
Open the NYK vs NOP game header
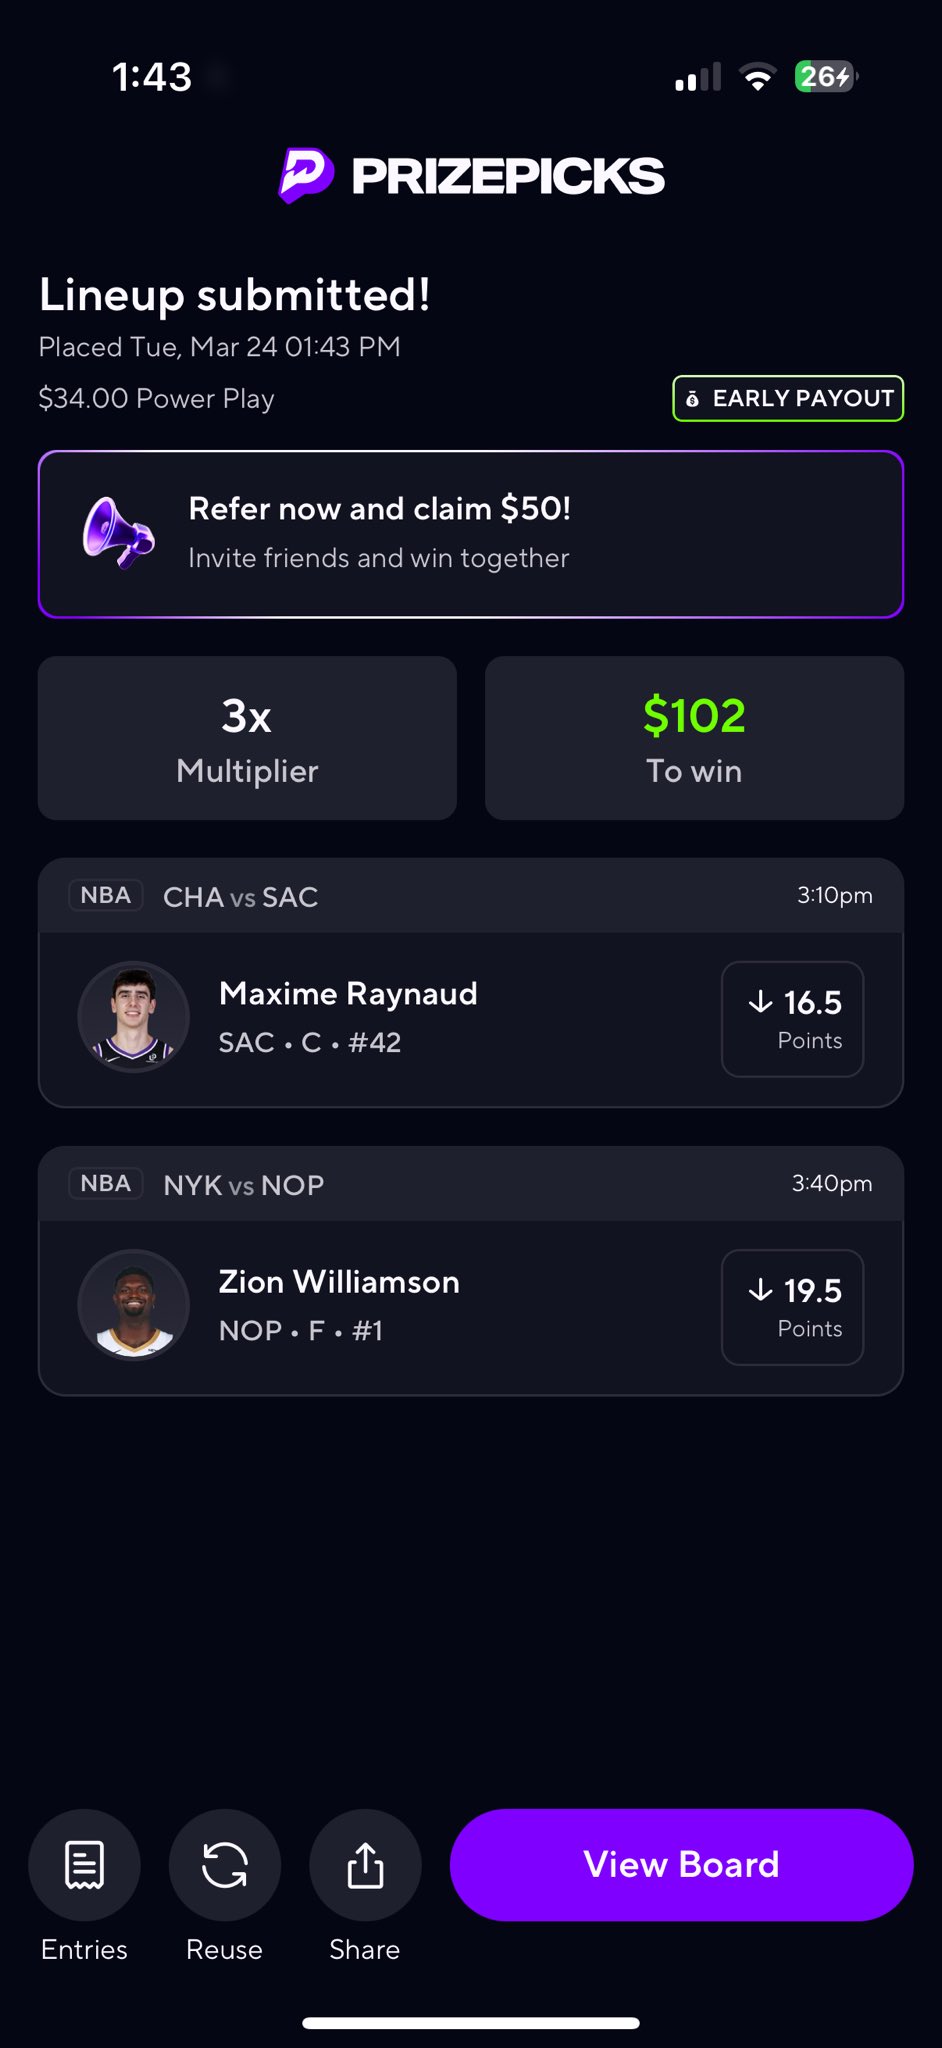coord(471,1184)
